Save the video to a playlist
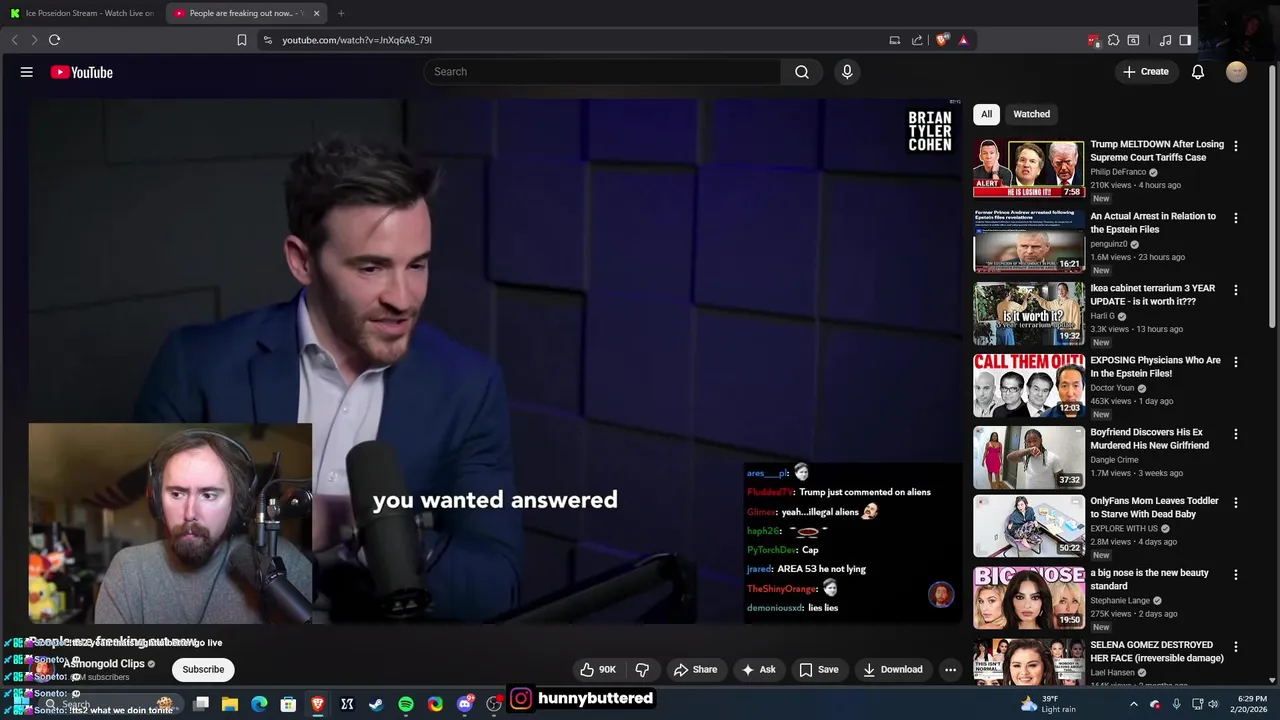 coord(818,670)
